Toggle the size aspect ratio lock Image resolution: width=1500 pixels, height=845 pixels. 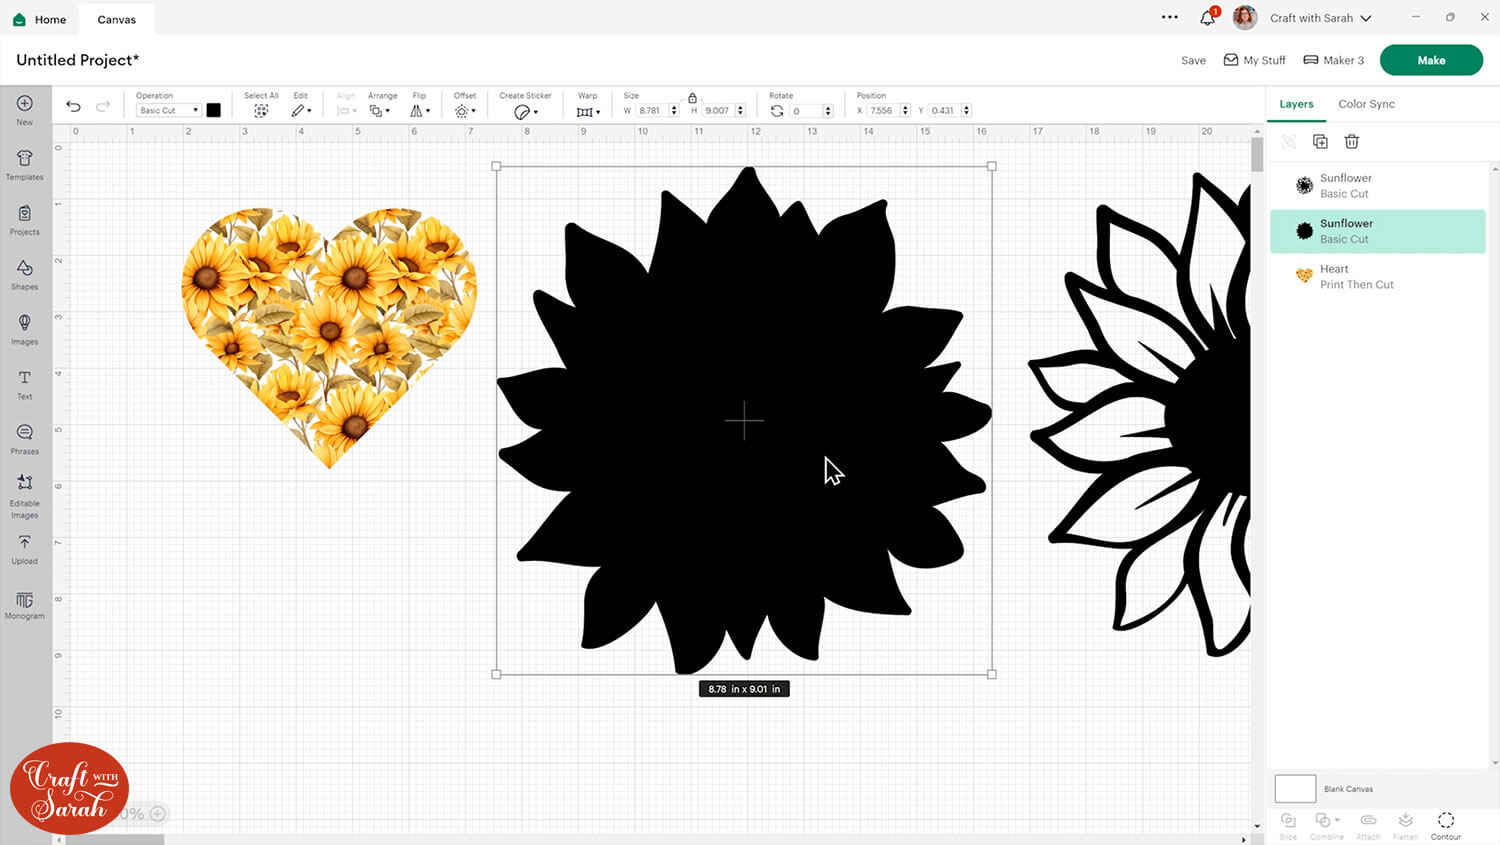tap(692, 97)
